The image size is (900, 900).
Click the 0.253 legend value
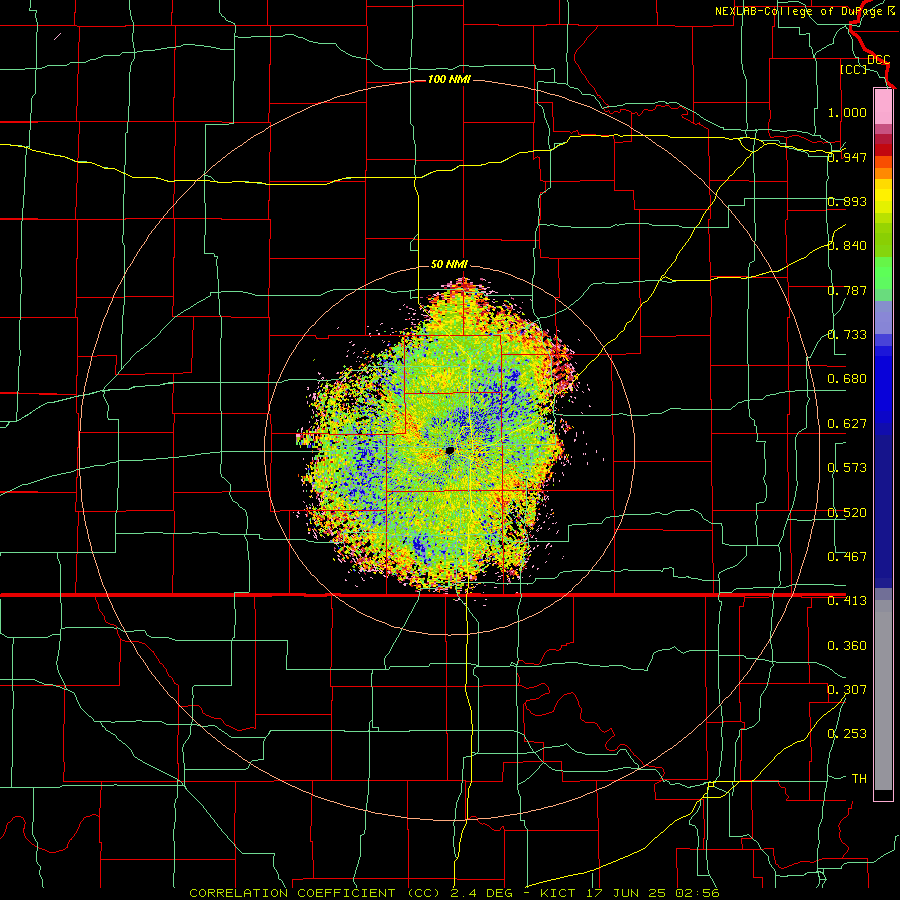[847, 734]
